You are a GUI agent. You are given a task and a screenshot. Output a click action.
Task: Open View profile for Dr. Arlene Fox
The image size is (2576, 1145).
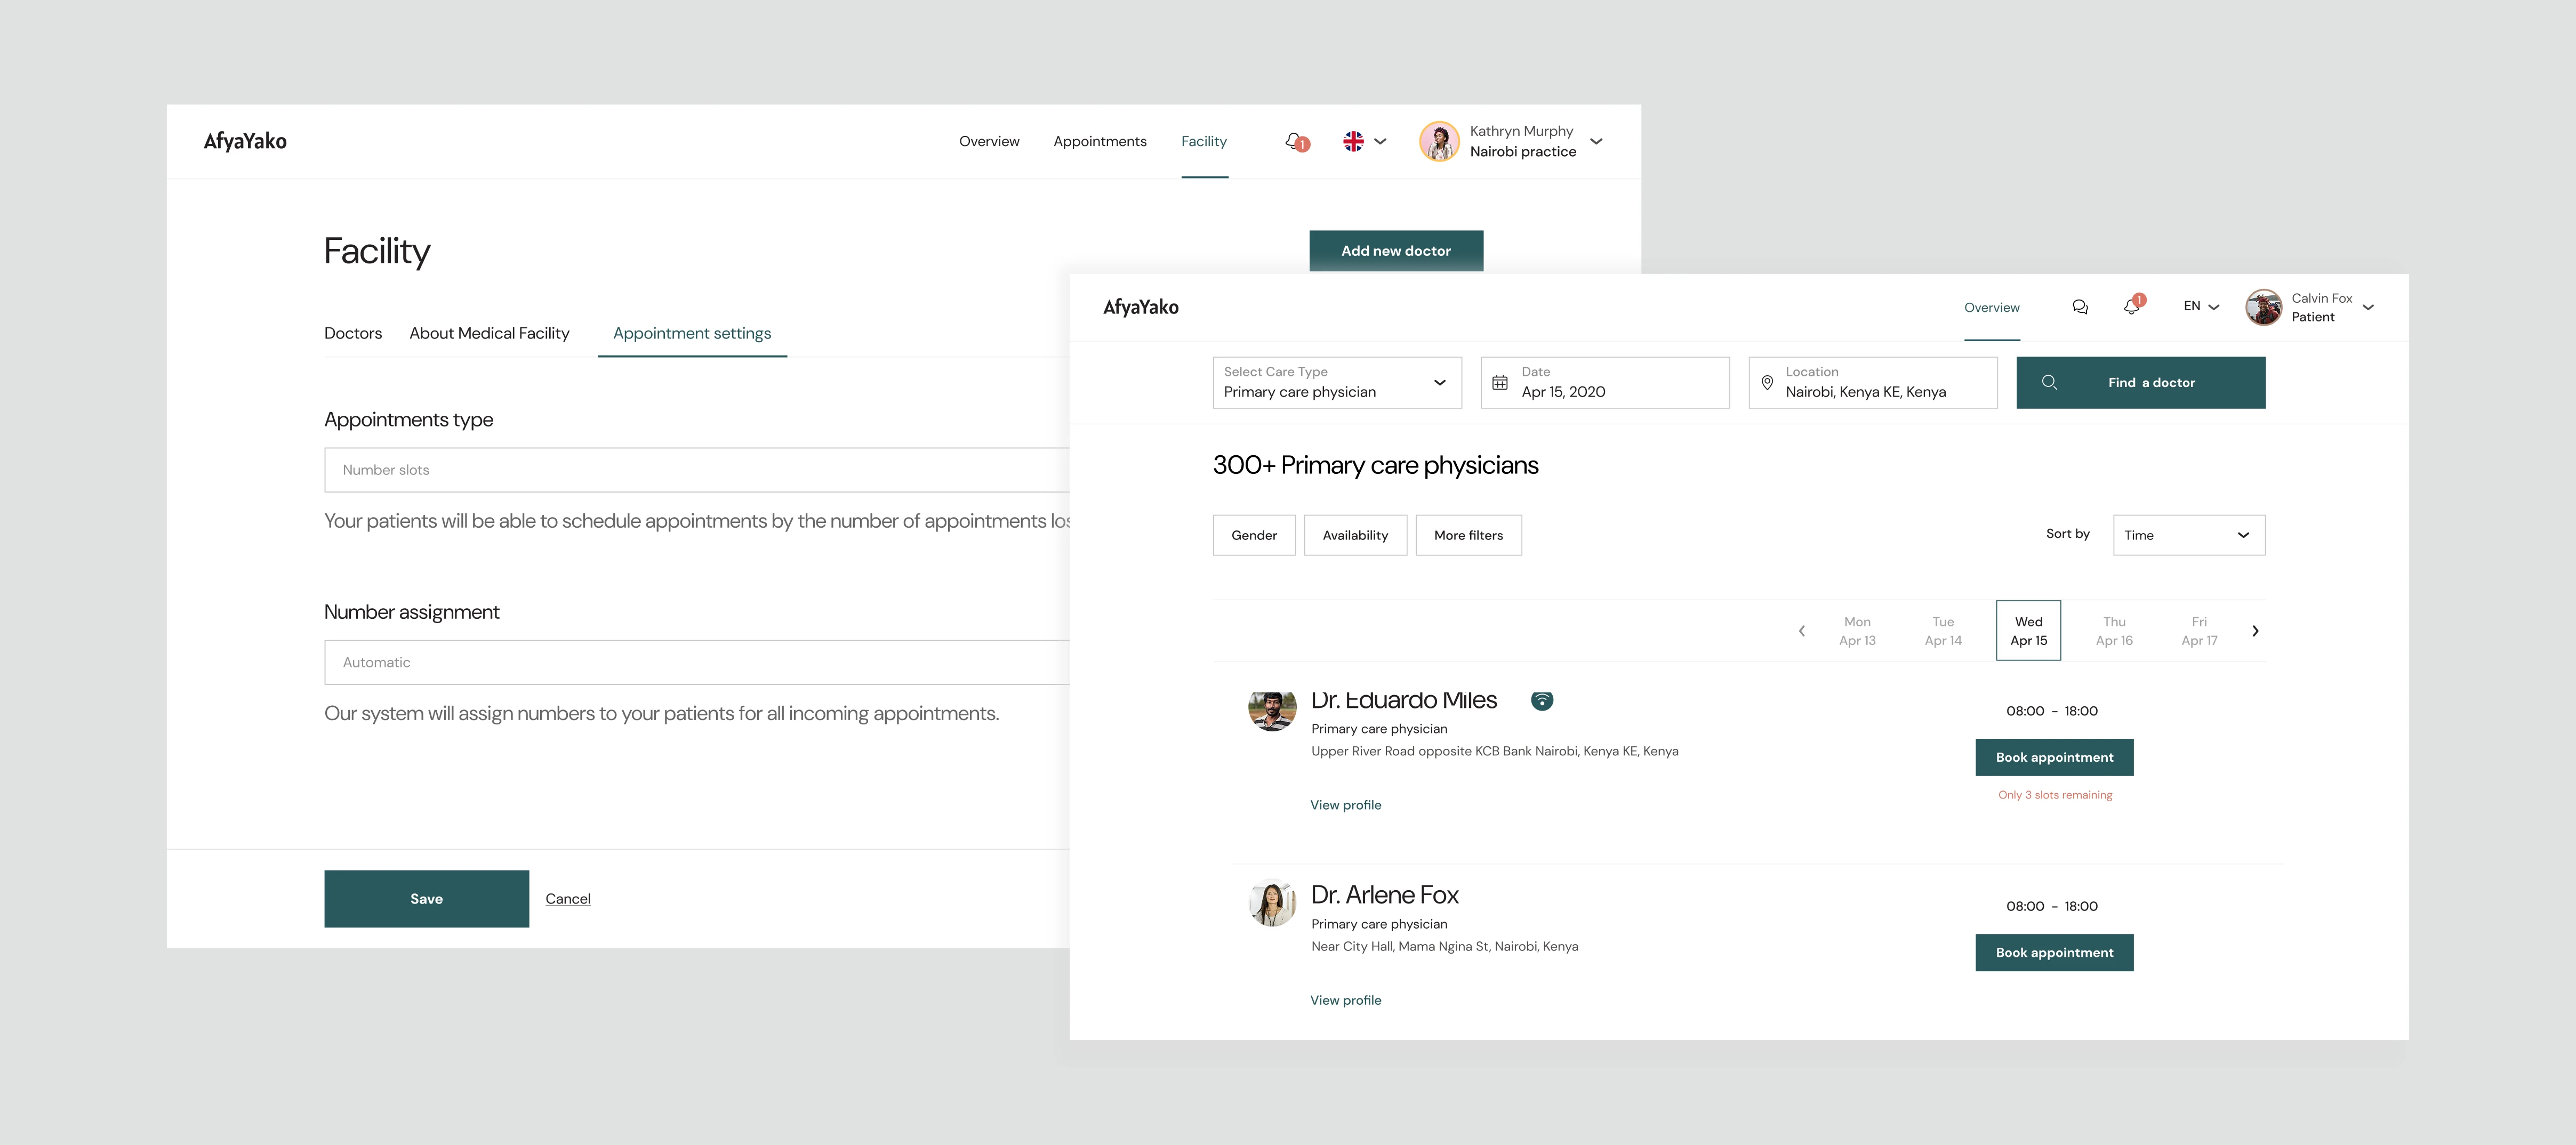tap(1345, 1000)
